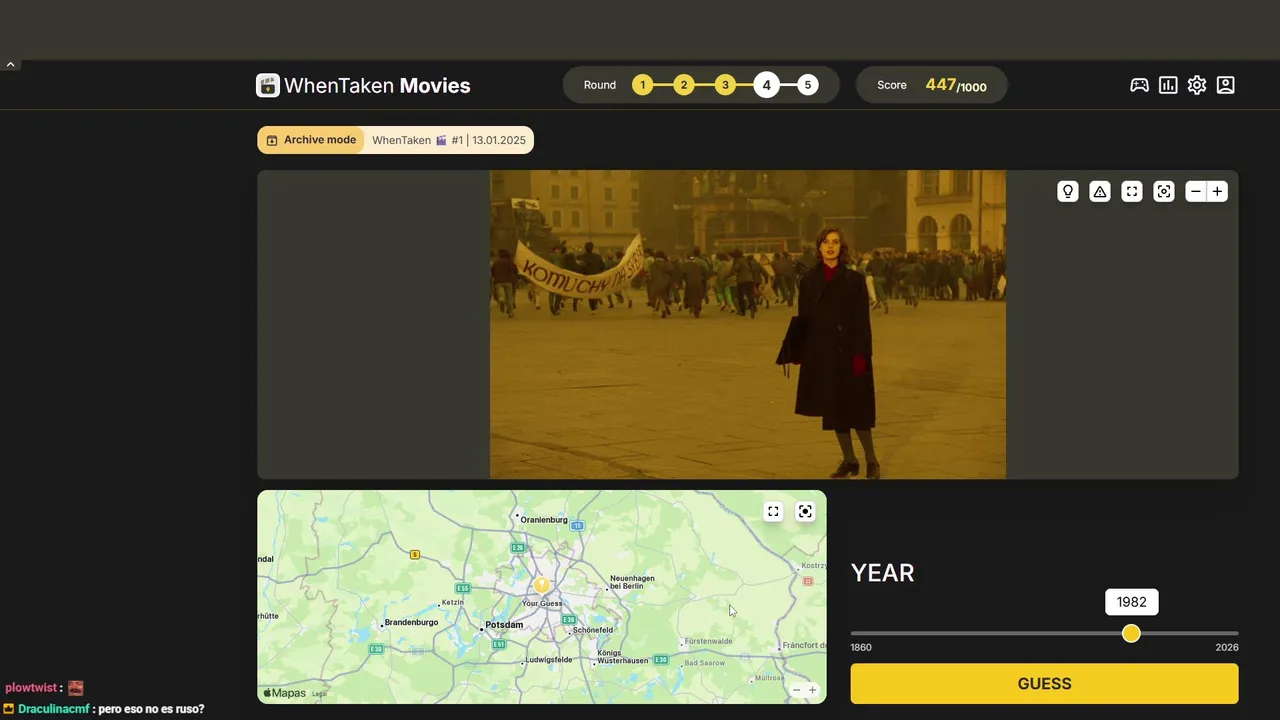The image size is (1280, 720).
Task: Click the 1982 year value label
Action: click(1132, 602)
